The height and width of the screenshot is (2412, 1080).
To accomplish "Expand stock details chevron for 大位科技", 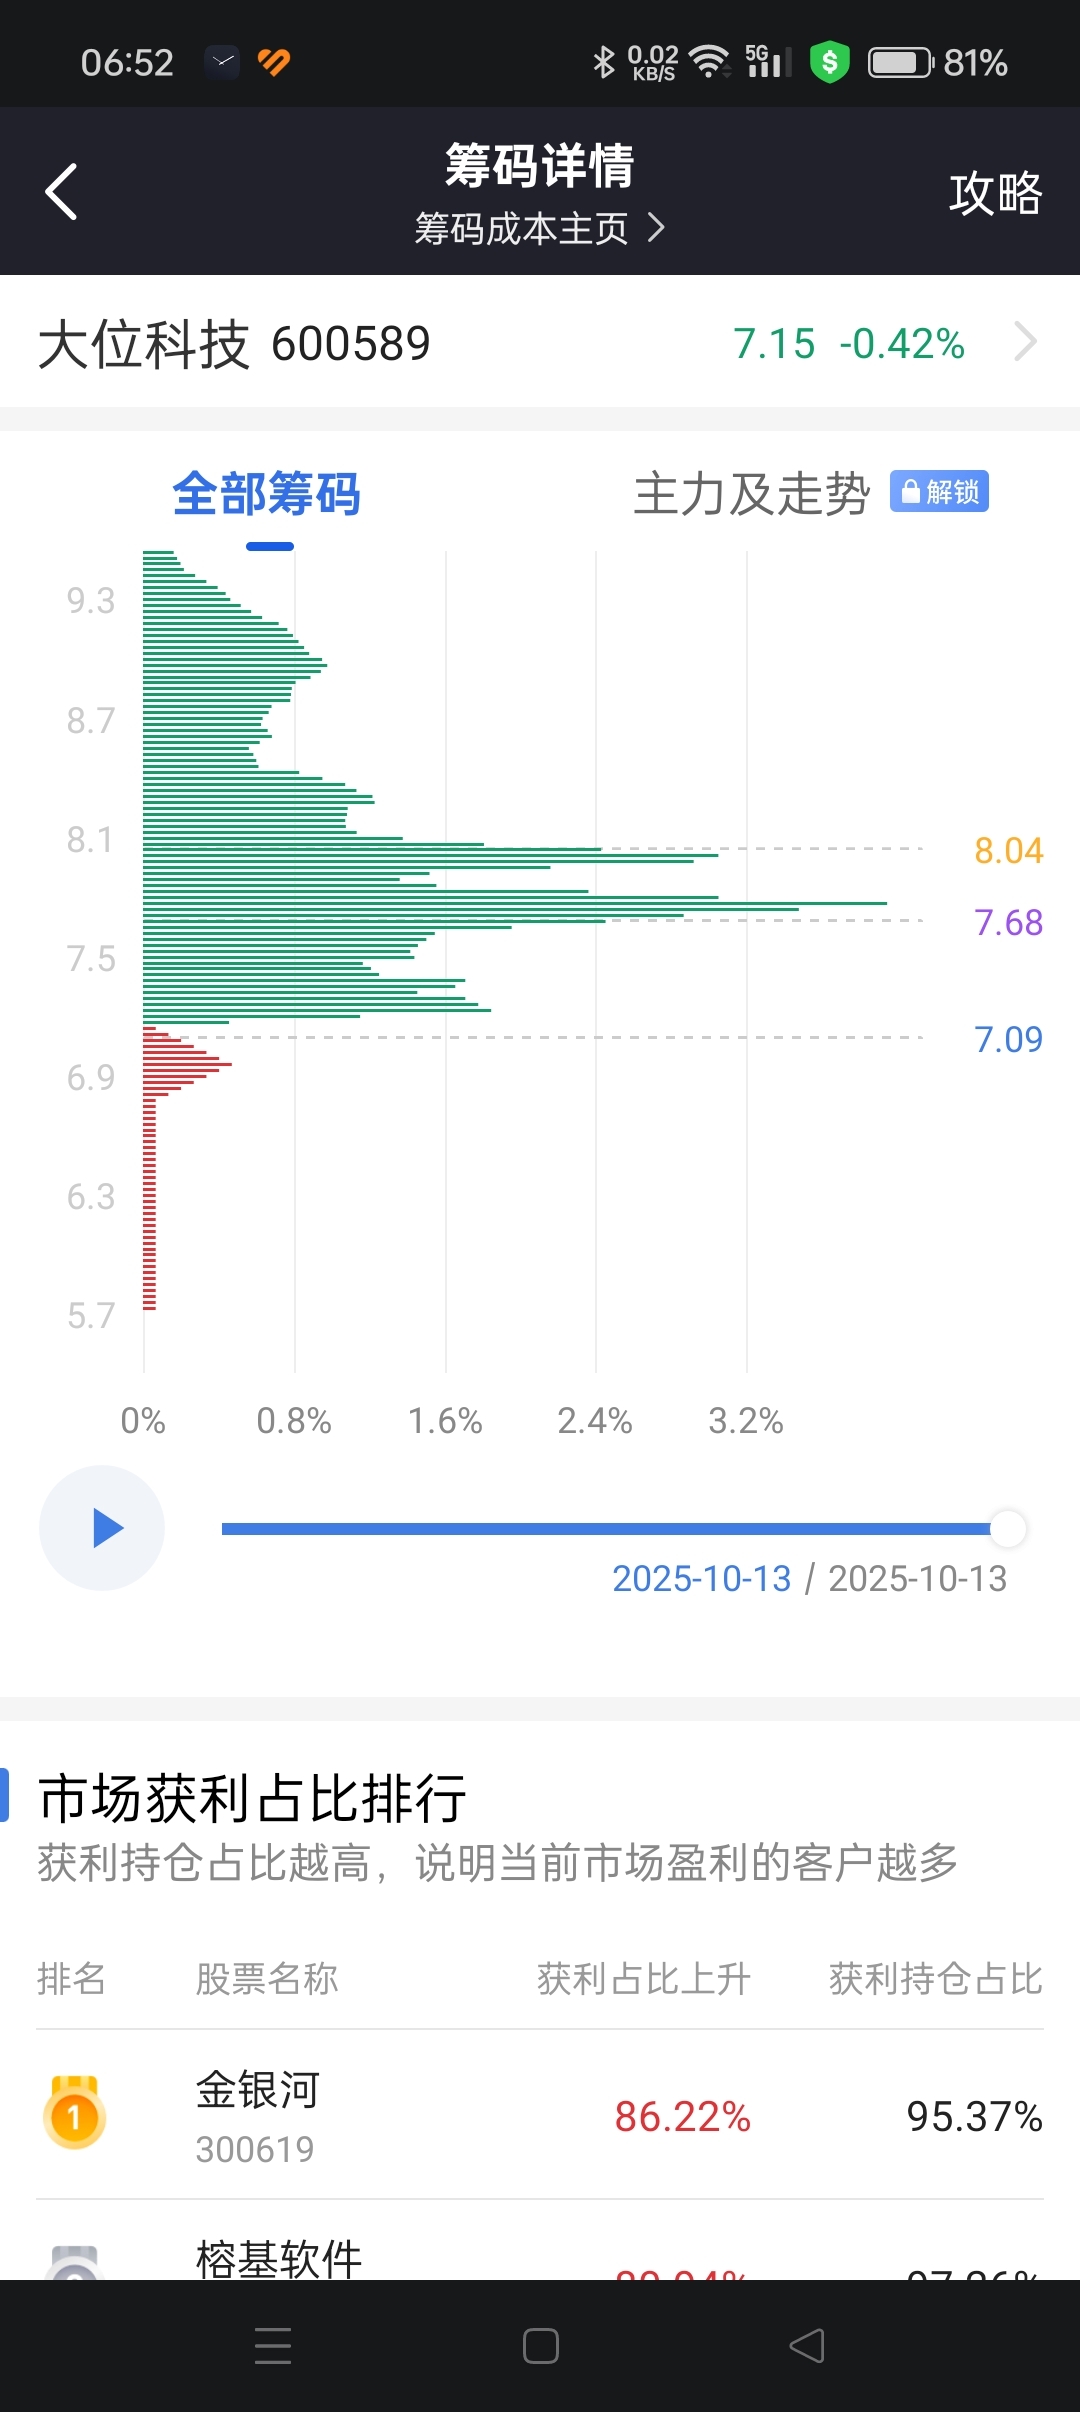I will coord(1025,342).
